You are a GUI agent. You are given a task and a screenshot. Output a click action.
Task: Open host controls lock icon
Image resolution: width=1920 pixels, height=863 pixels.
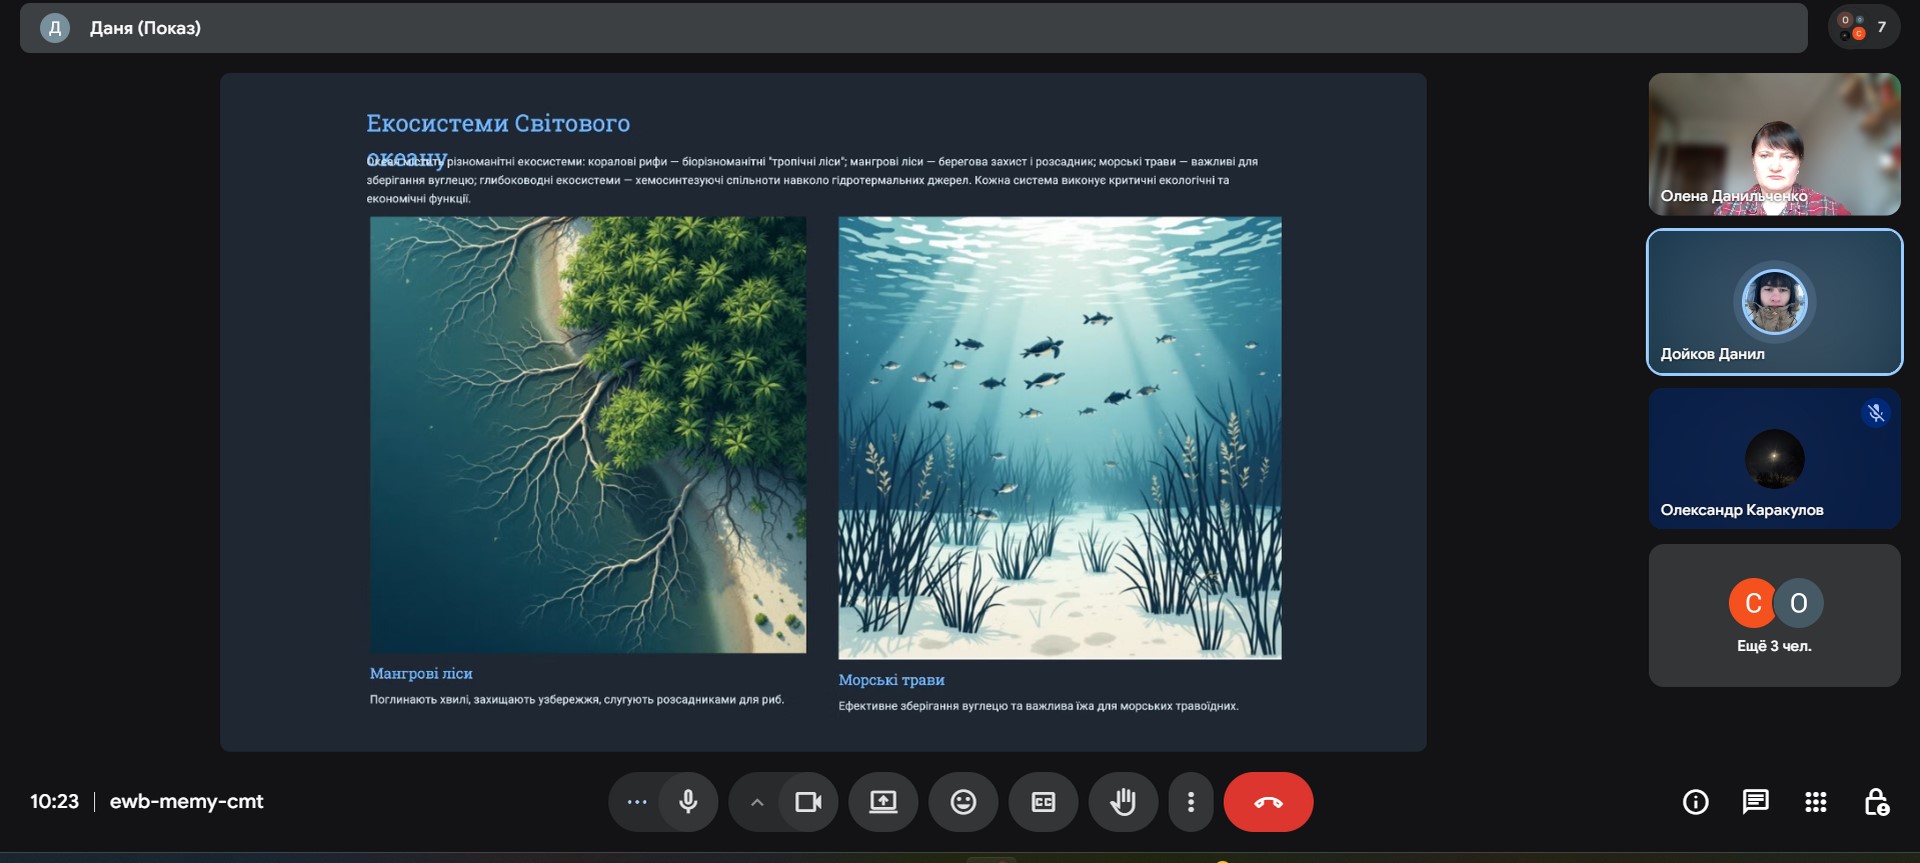[1876, 802]
